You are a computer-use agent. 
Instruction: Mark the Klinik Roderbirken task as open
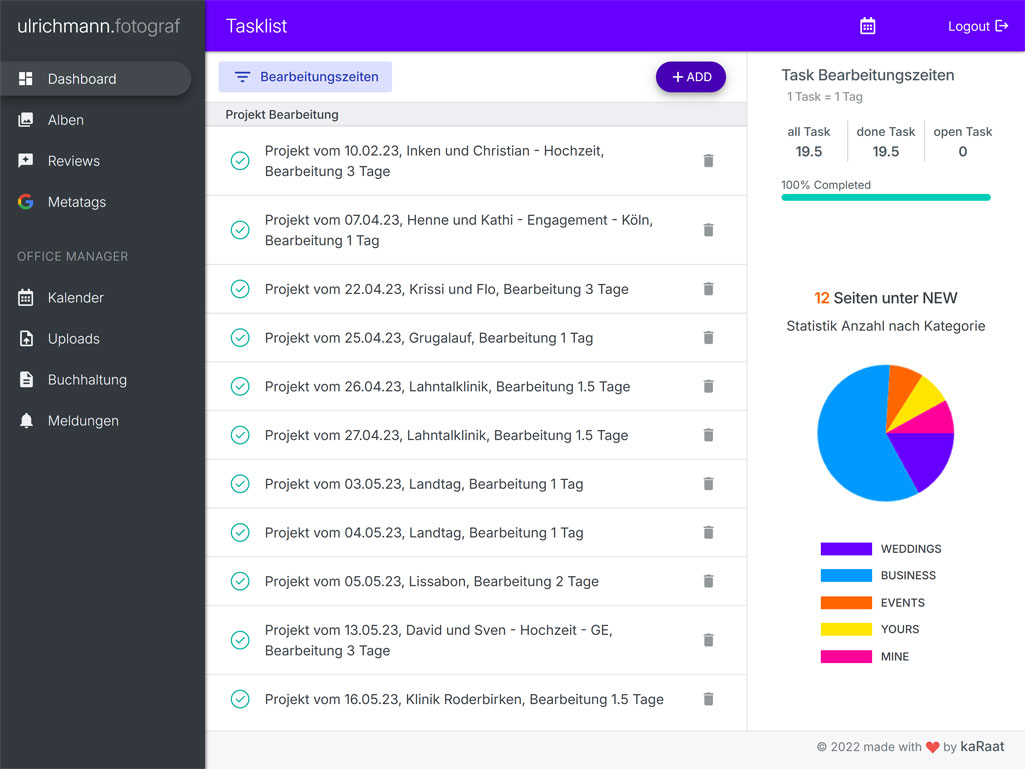[239, 699]
